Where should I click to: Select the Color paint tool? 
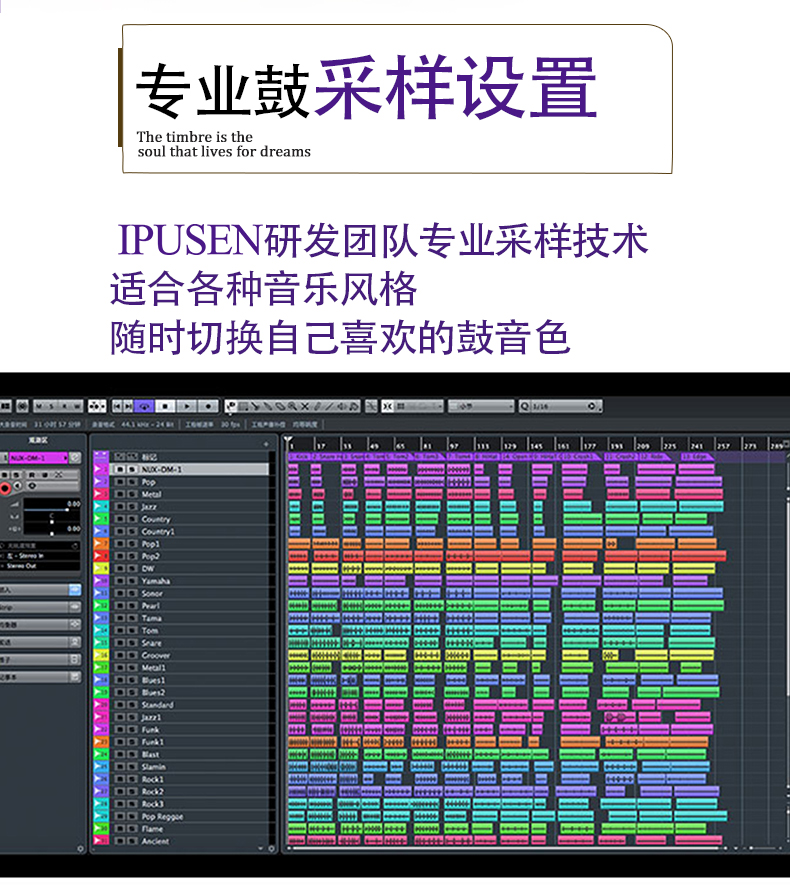(354, 406)
